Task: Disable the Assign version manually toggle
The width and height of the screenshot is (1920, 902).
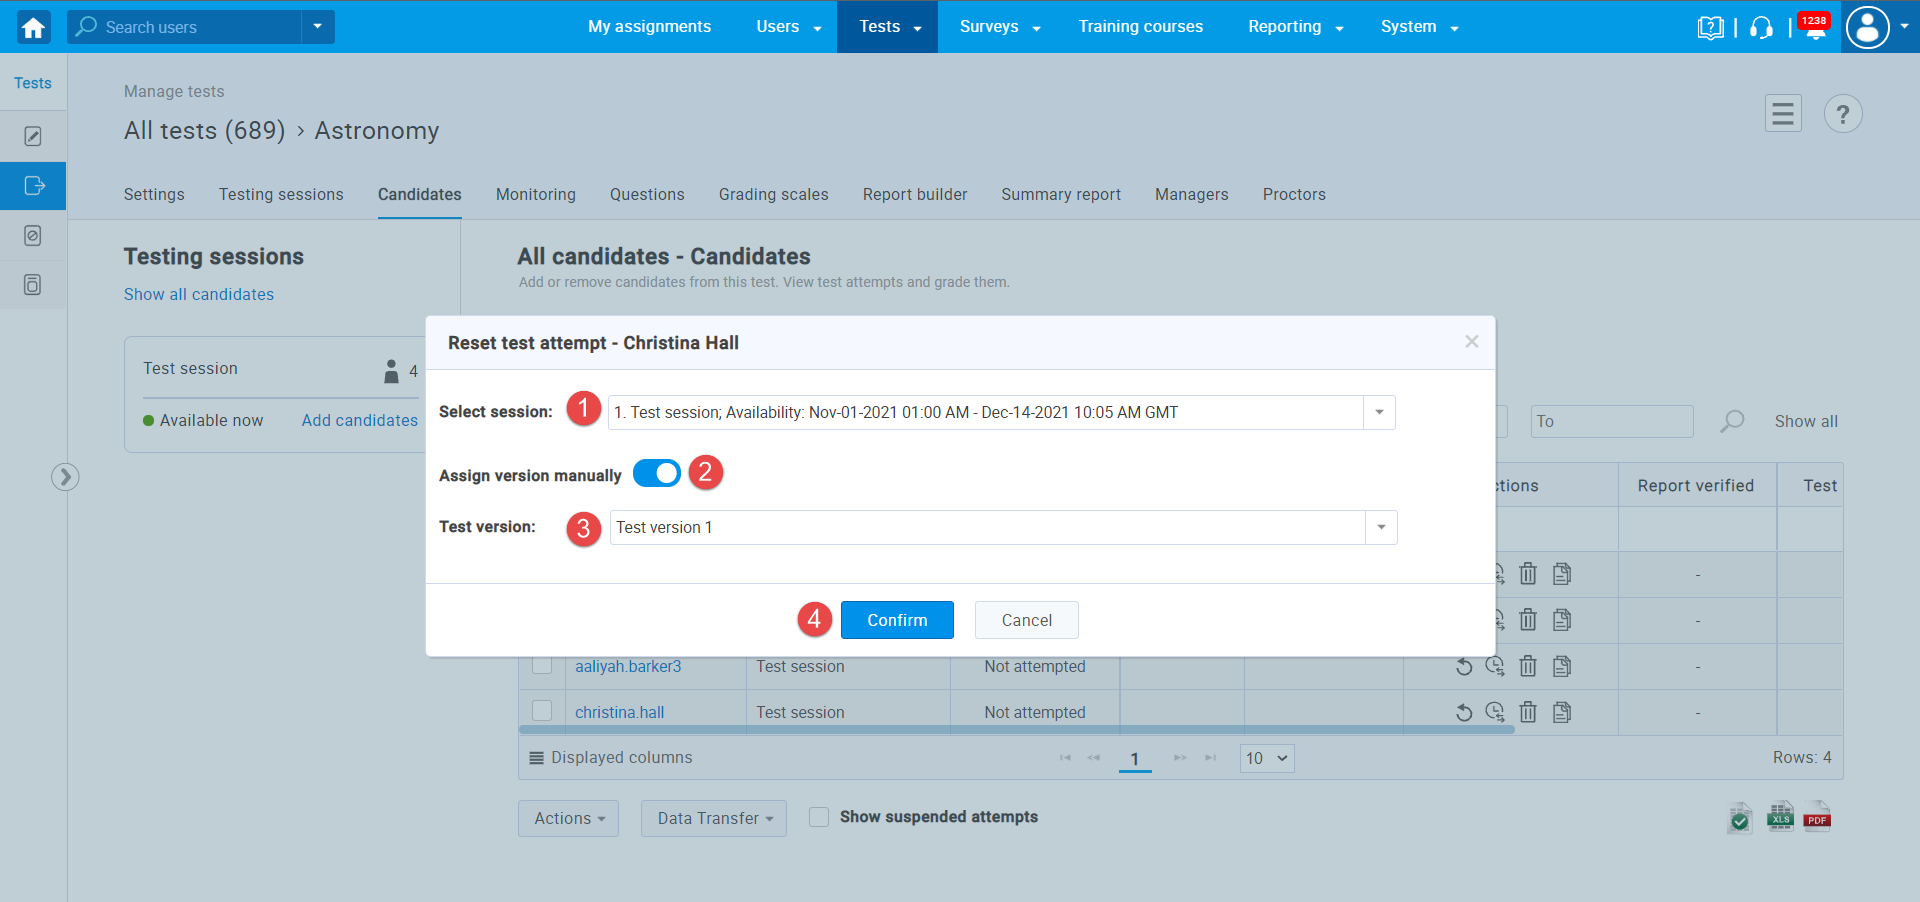Action: point(657,473)
